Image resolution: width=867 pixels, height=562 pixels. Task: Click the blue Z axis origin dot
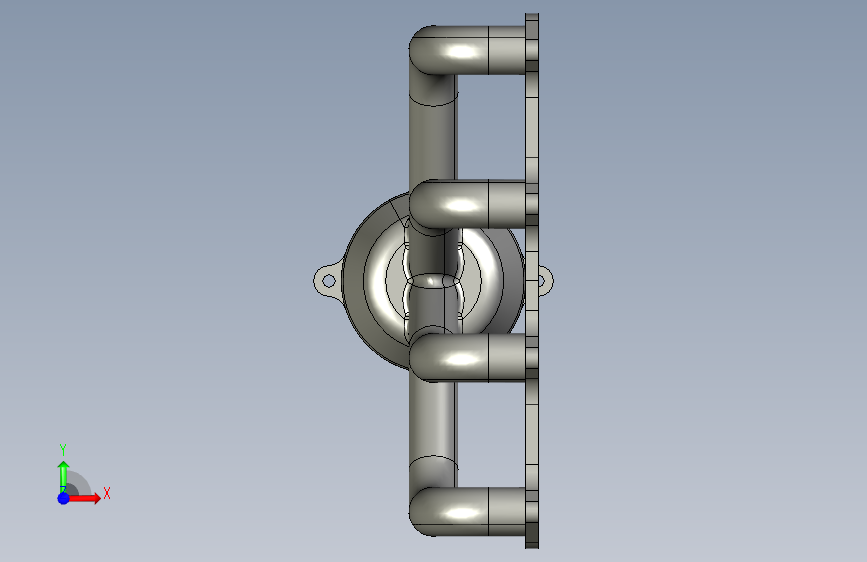(x=64, y=498)
